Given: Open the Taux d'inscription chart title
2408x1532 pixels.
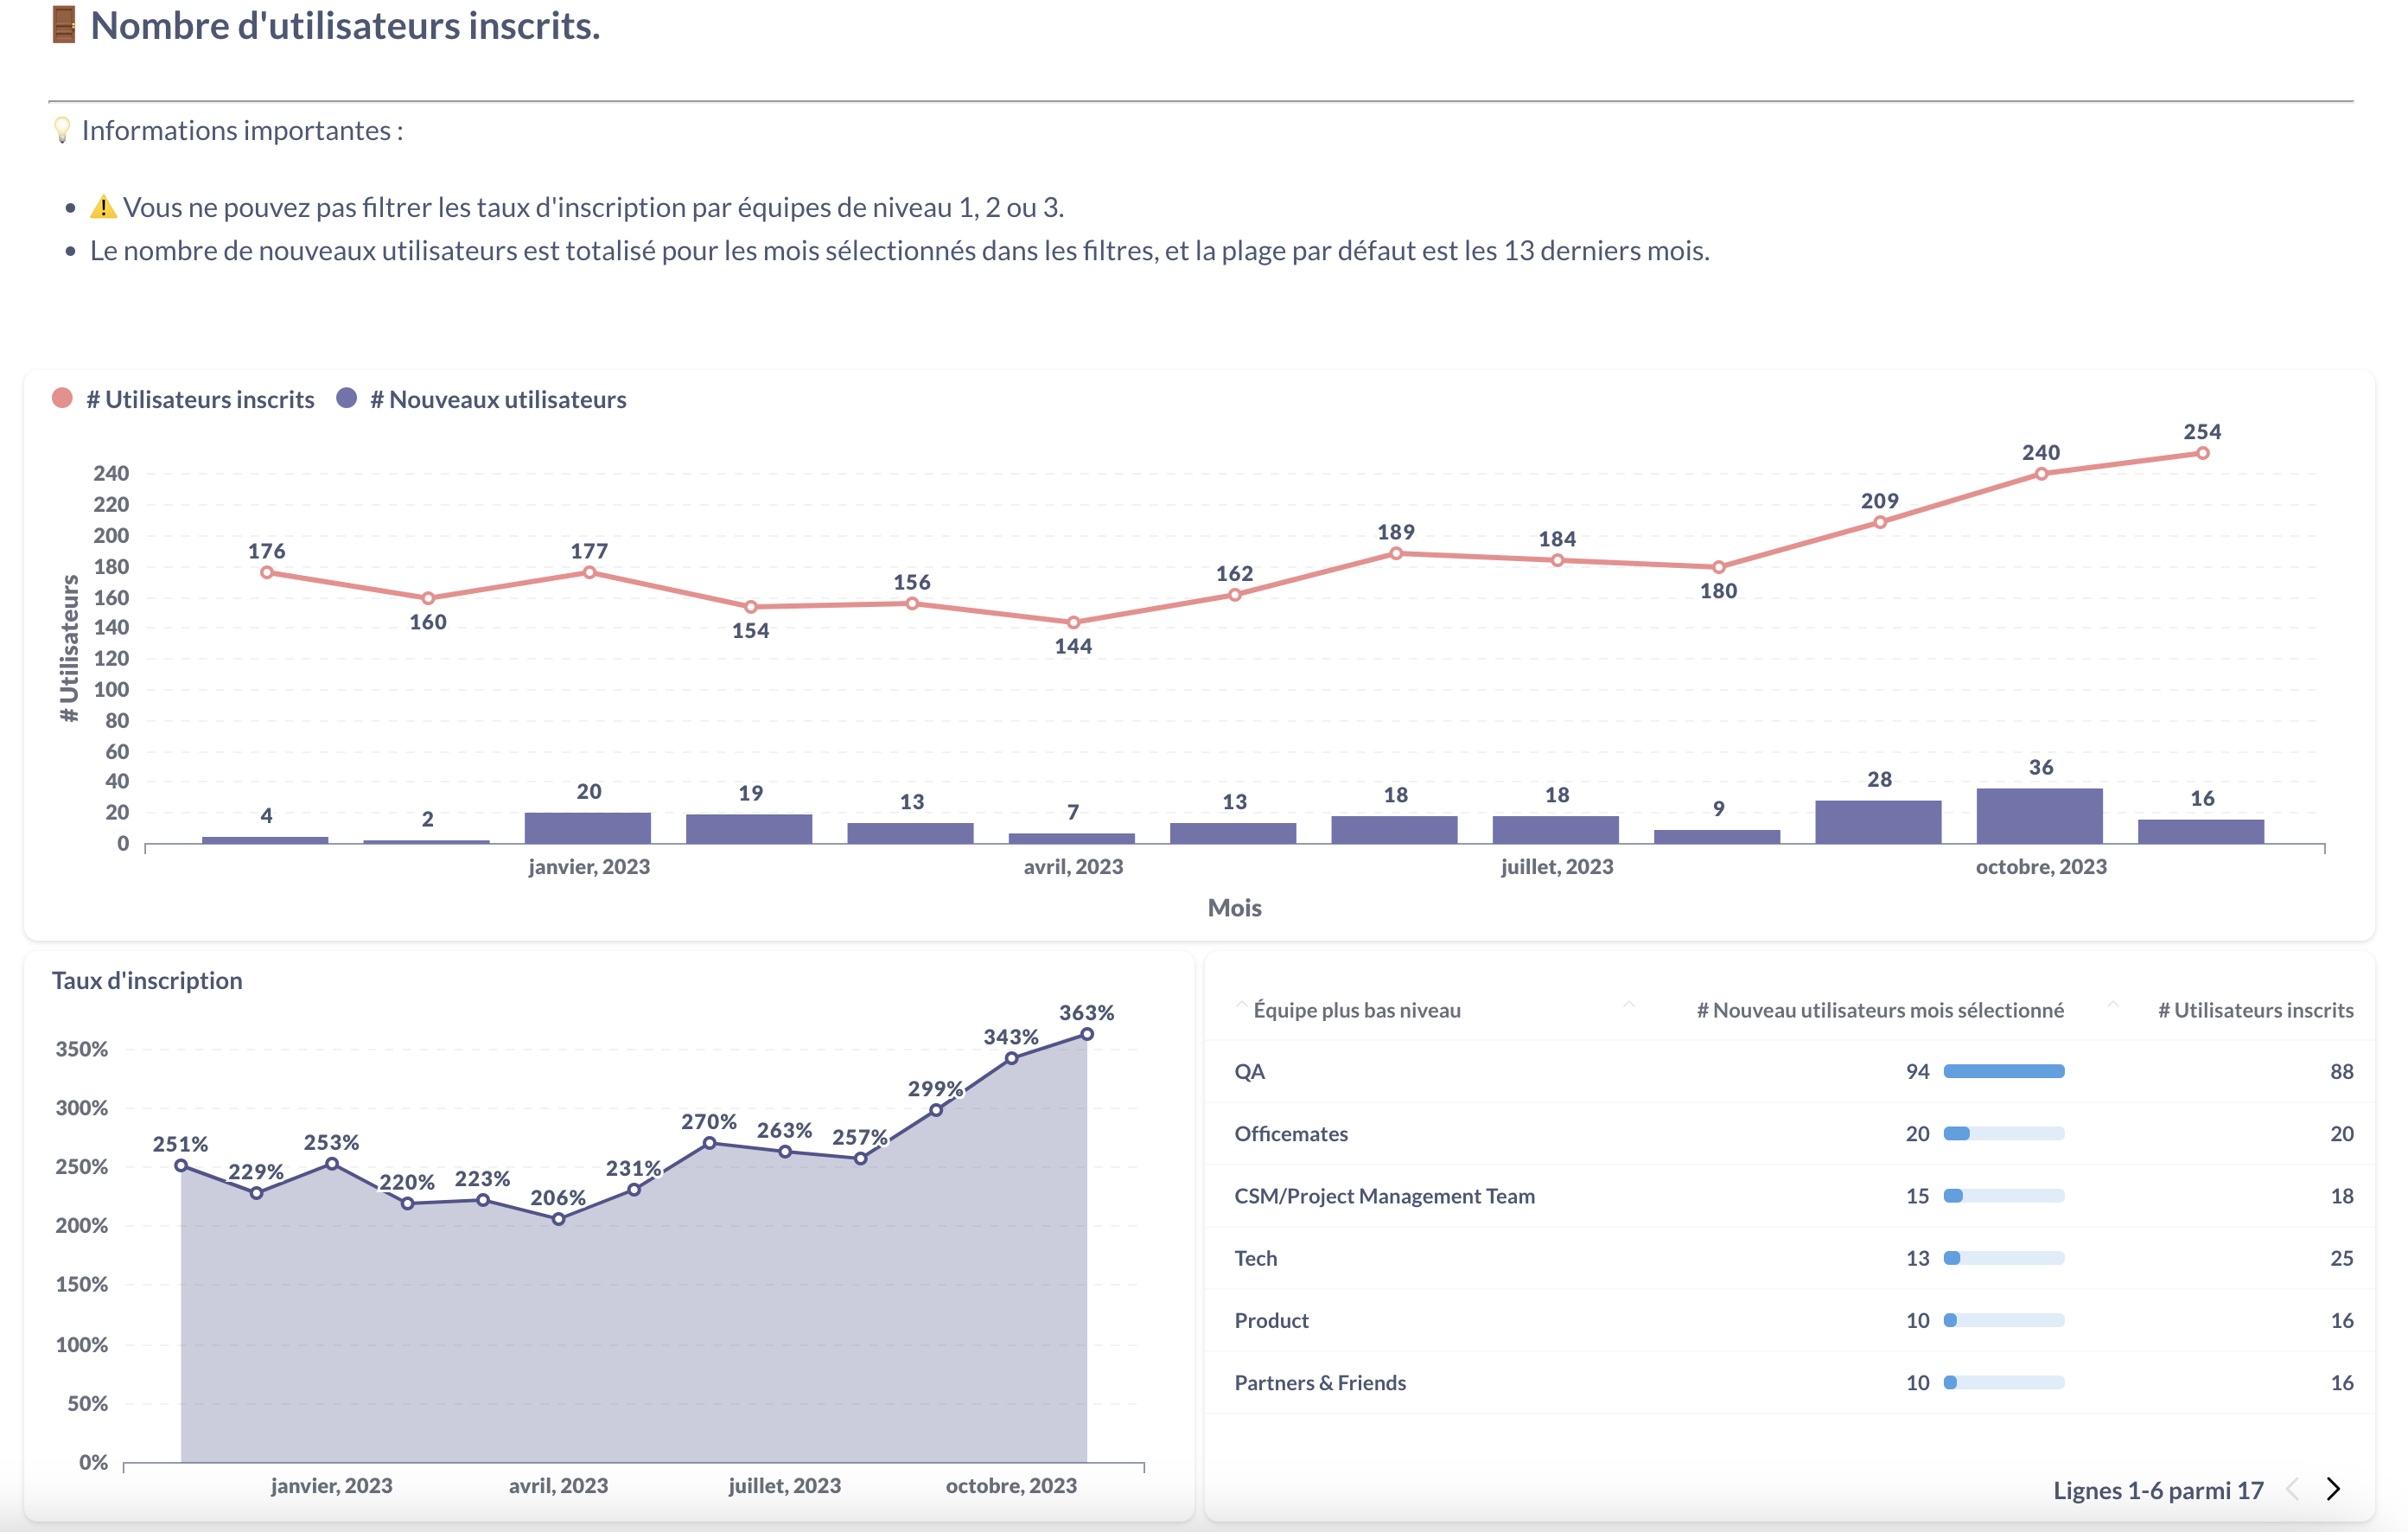Looking at the screenshot, I should (147, 980).
